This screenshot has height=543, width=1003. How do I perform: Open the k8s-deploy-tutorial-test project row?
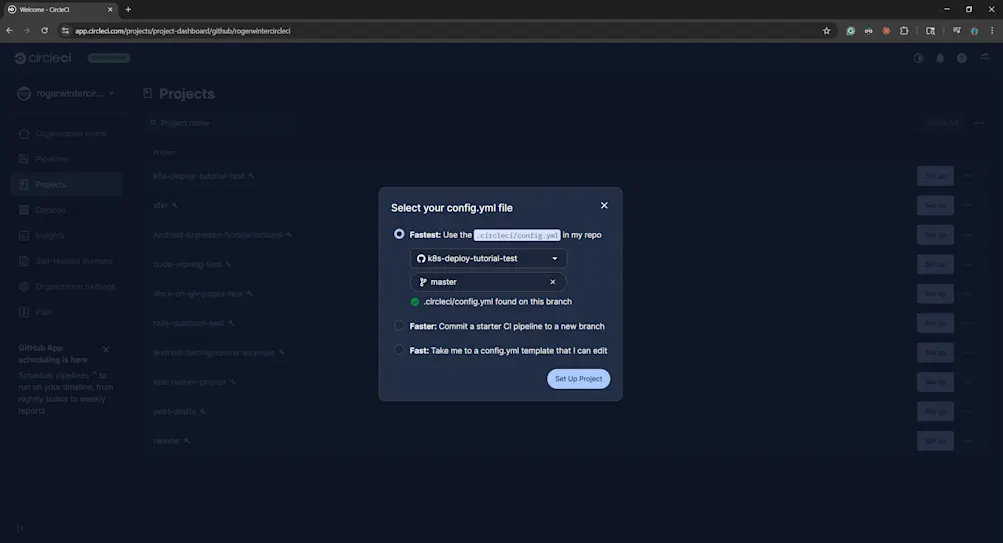point(199,176)
